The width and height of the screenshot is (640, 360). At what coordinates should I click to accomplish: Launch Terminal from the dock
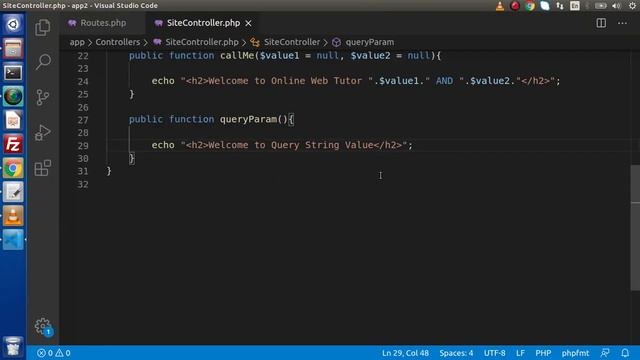click(x=13, y=73)
